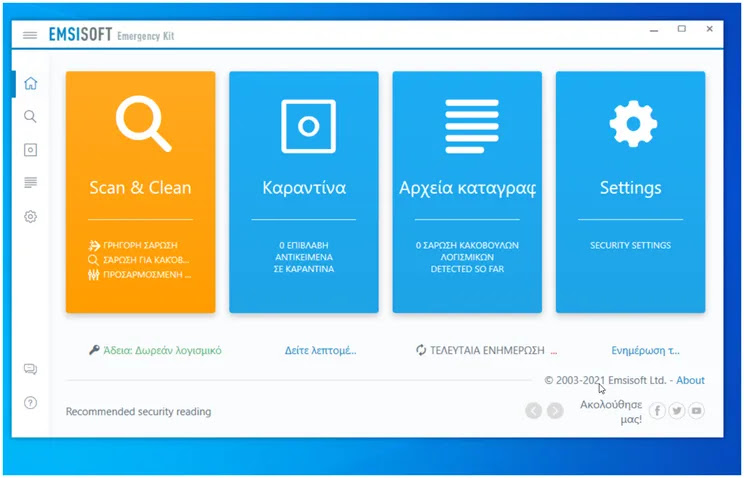This screenshot has width=744, height=478.
Task: Close the Emsisoft Emergency Kit window
Action: (x=710, y=29)
